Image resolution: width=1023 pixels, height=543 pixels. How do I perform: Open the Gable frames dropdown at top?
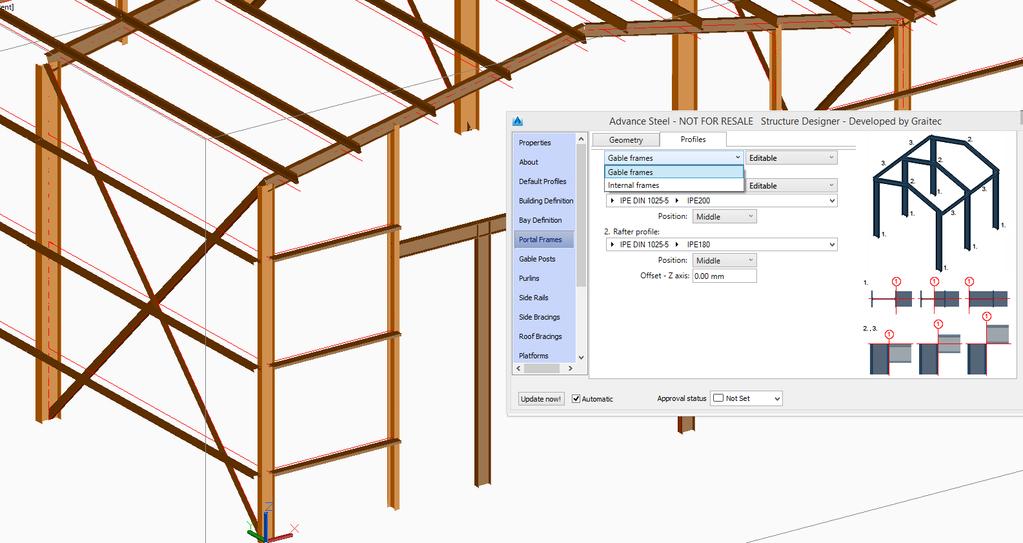tap(673, 157)
